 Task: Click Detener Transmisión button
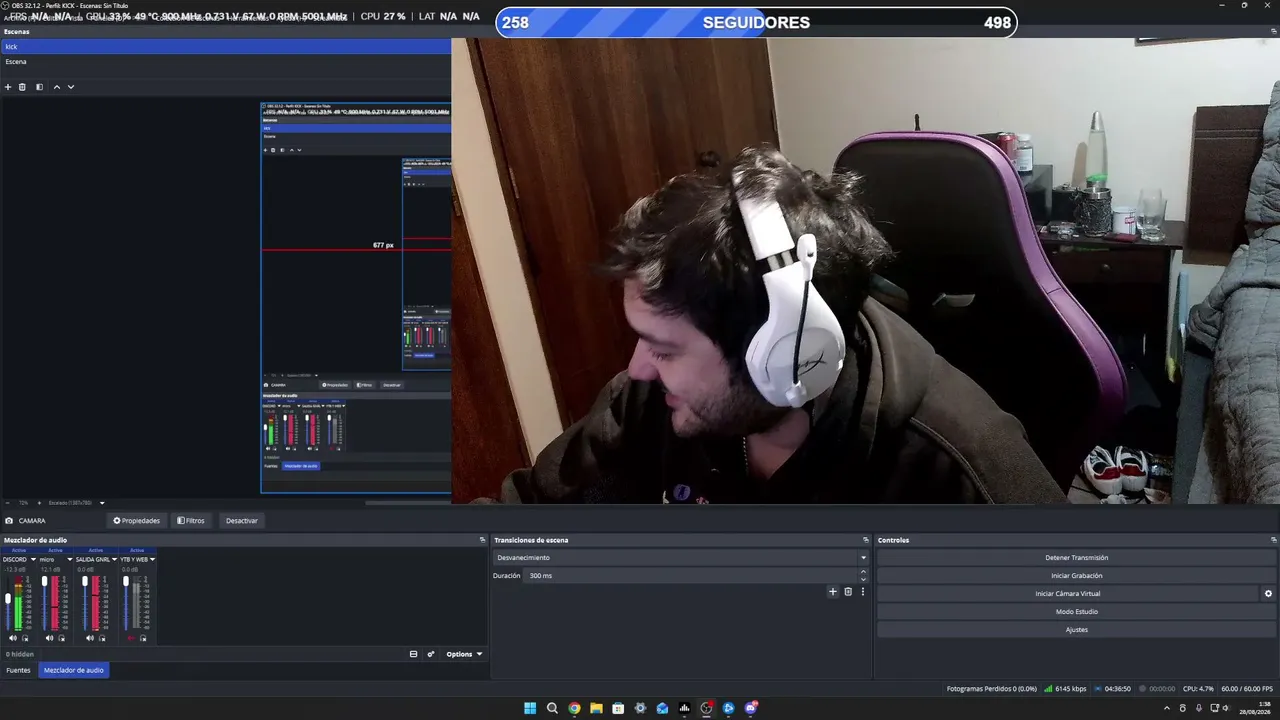click(1077, 558)
